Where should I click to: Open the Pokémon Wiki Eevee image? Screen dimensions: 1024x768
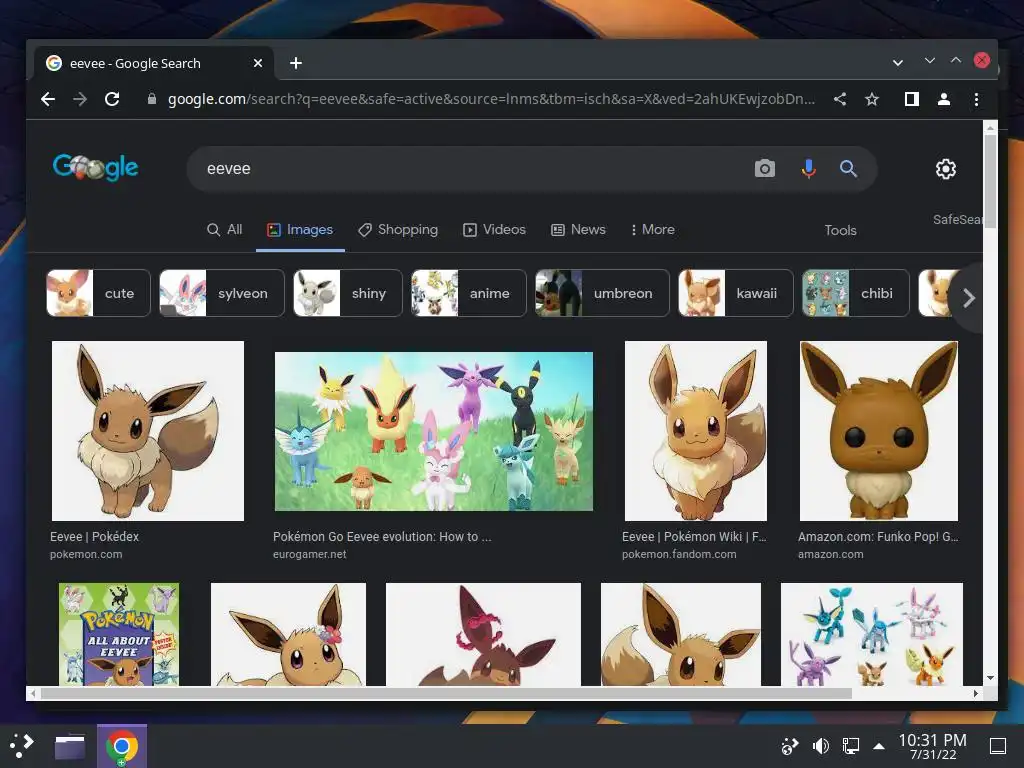[x=696, y=431]
